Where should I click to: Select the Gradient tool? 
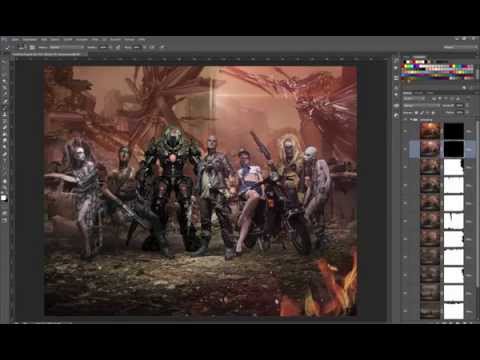click(5, 135)
